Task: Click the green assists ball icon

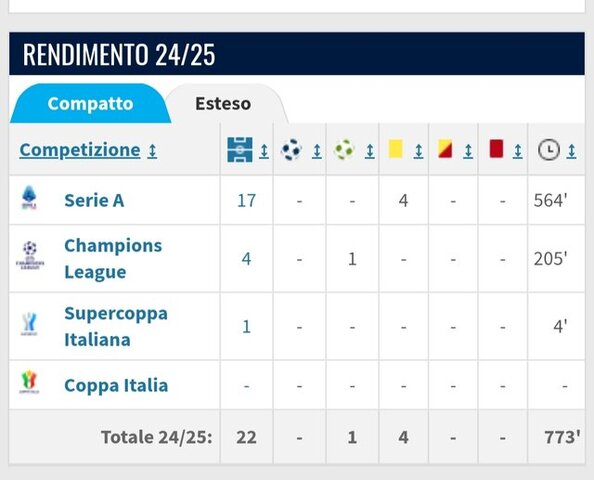Action: (x=344, y=150)
